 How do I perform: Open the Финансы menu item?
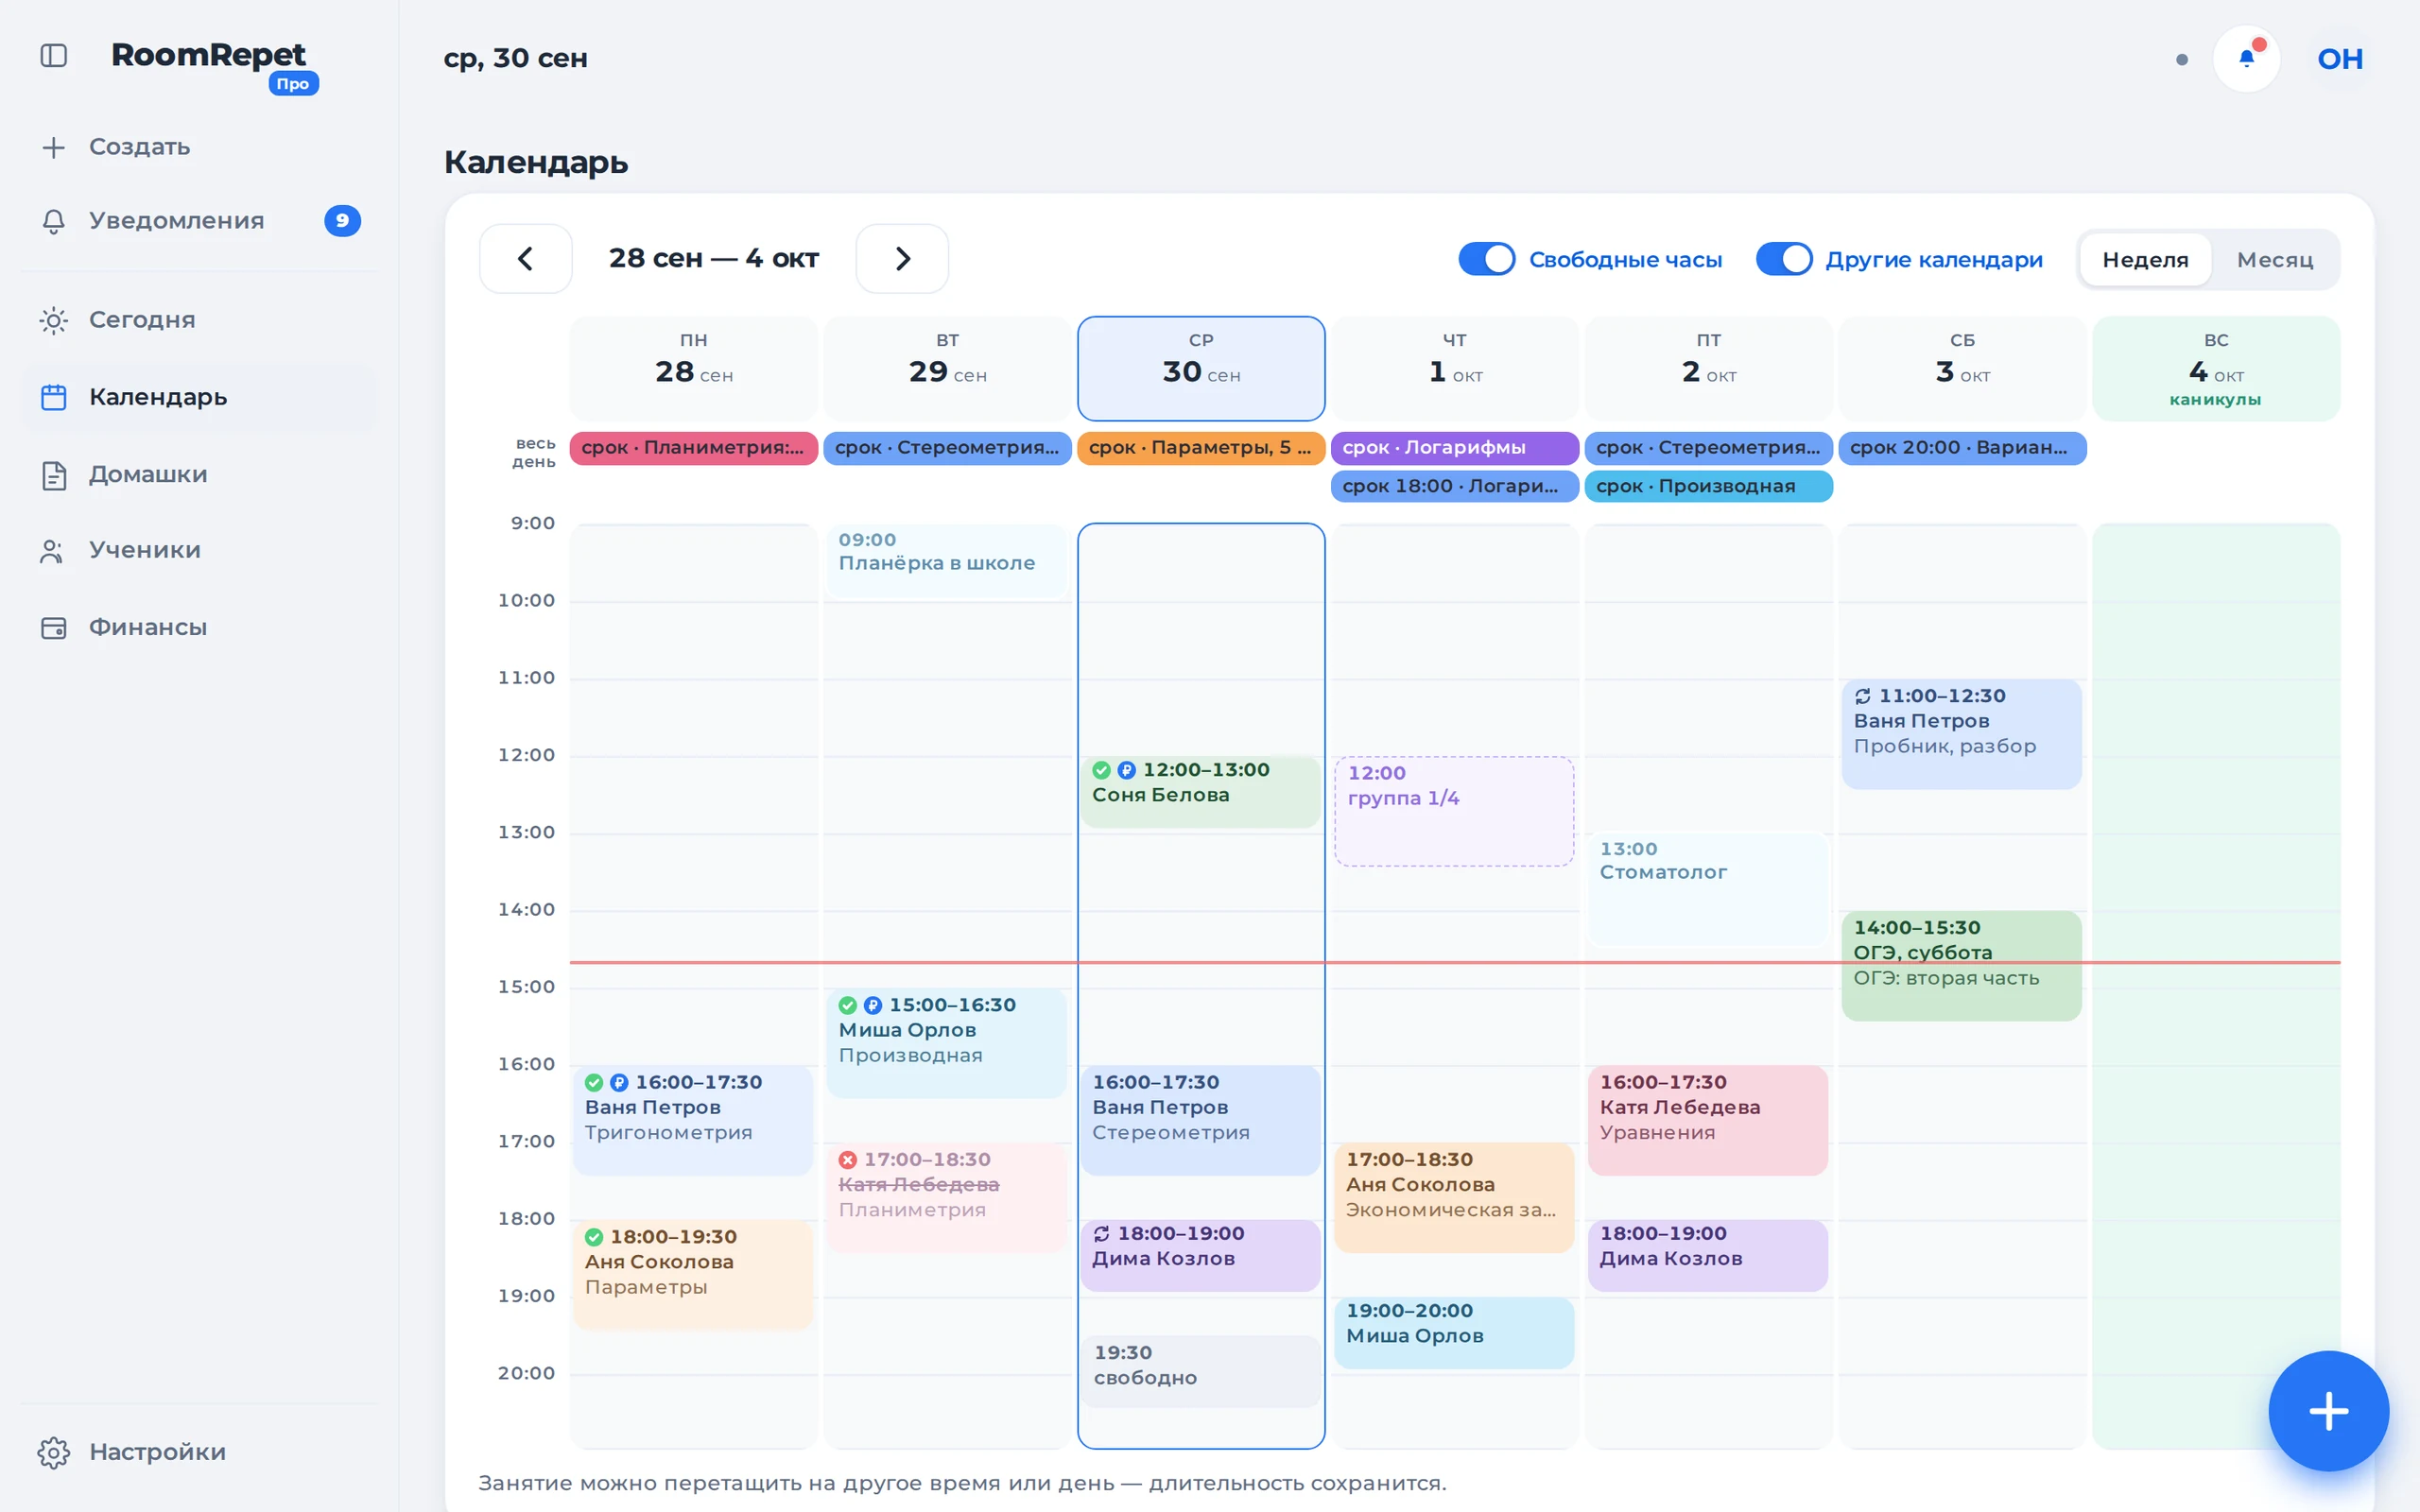tap(198, 628)
